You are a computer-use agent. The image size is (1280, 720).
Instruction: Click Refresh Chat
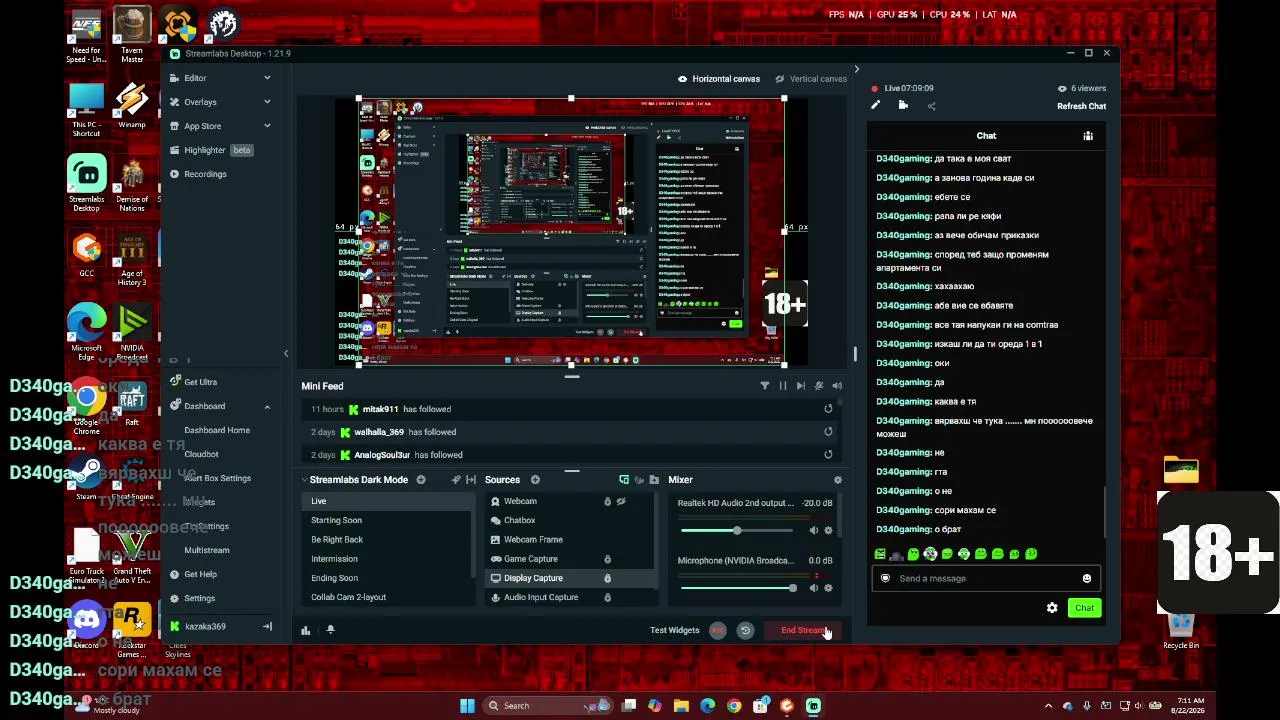[x=1081, y=106]
